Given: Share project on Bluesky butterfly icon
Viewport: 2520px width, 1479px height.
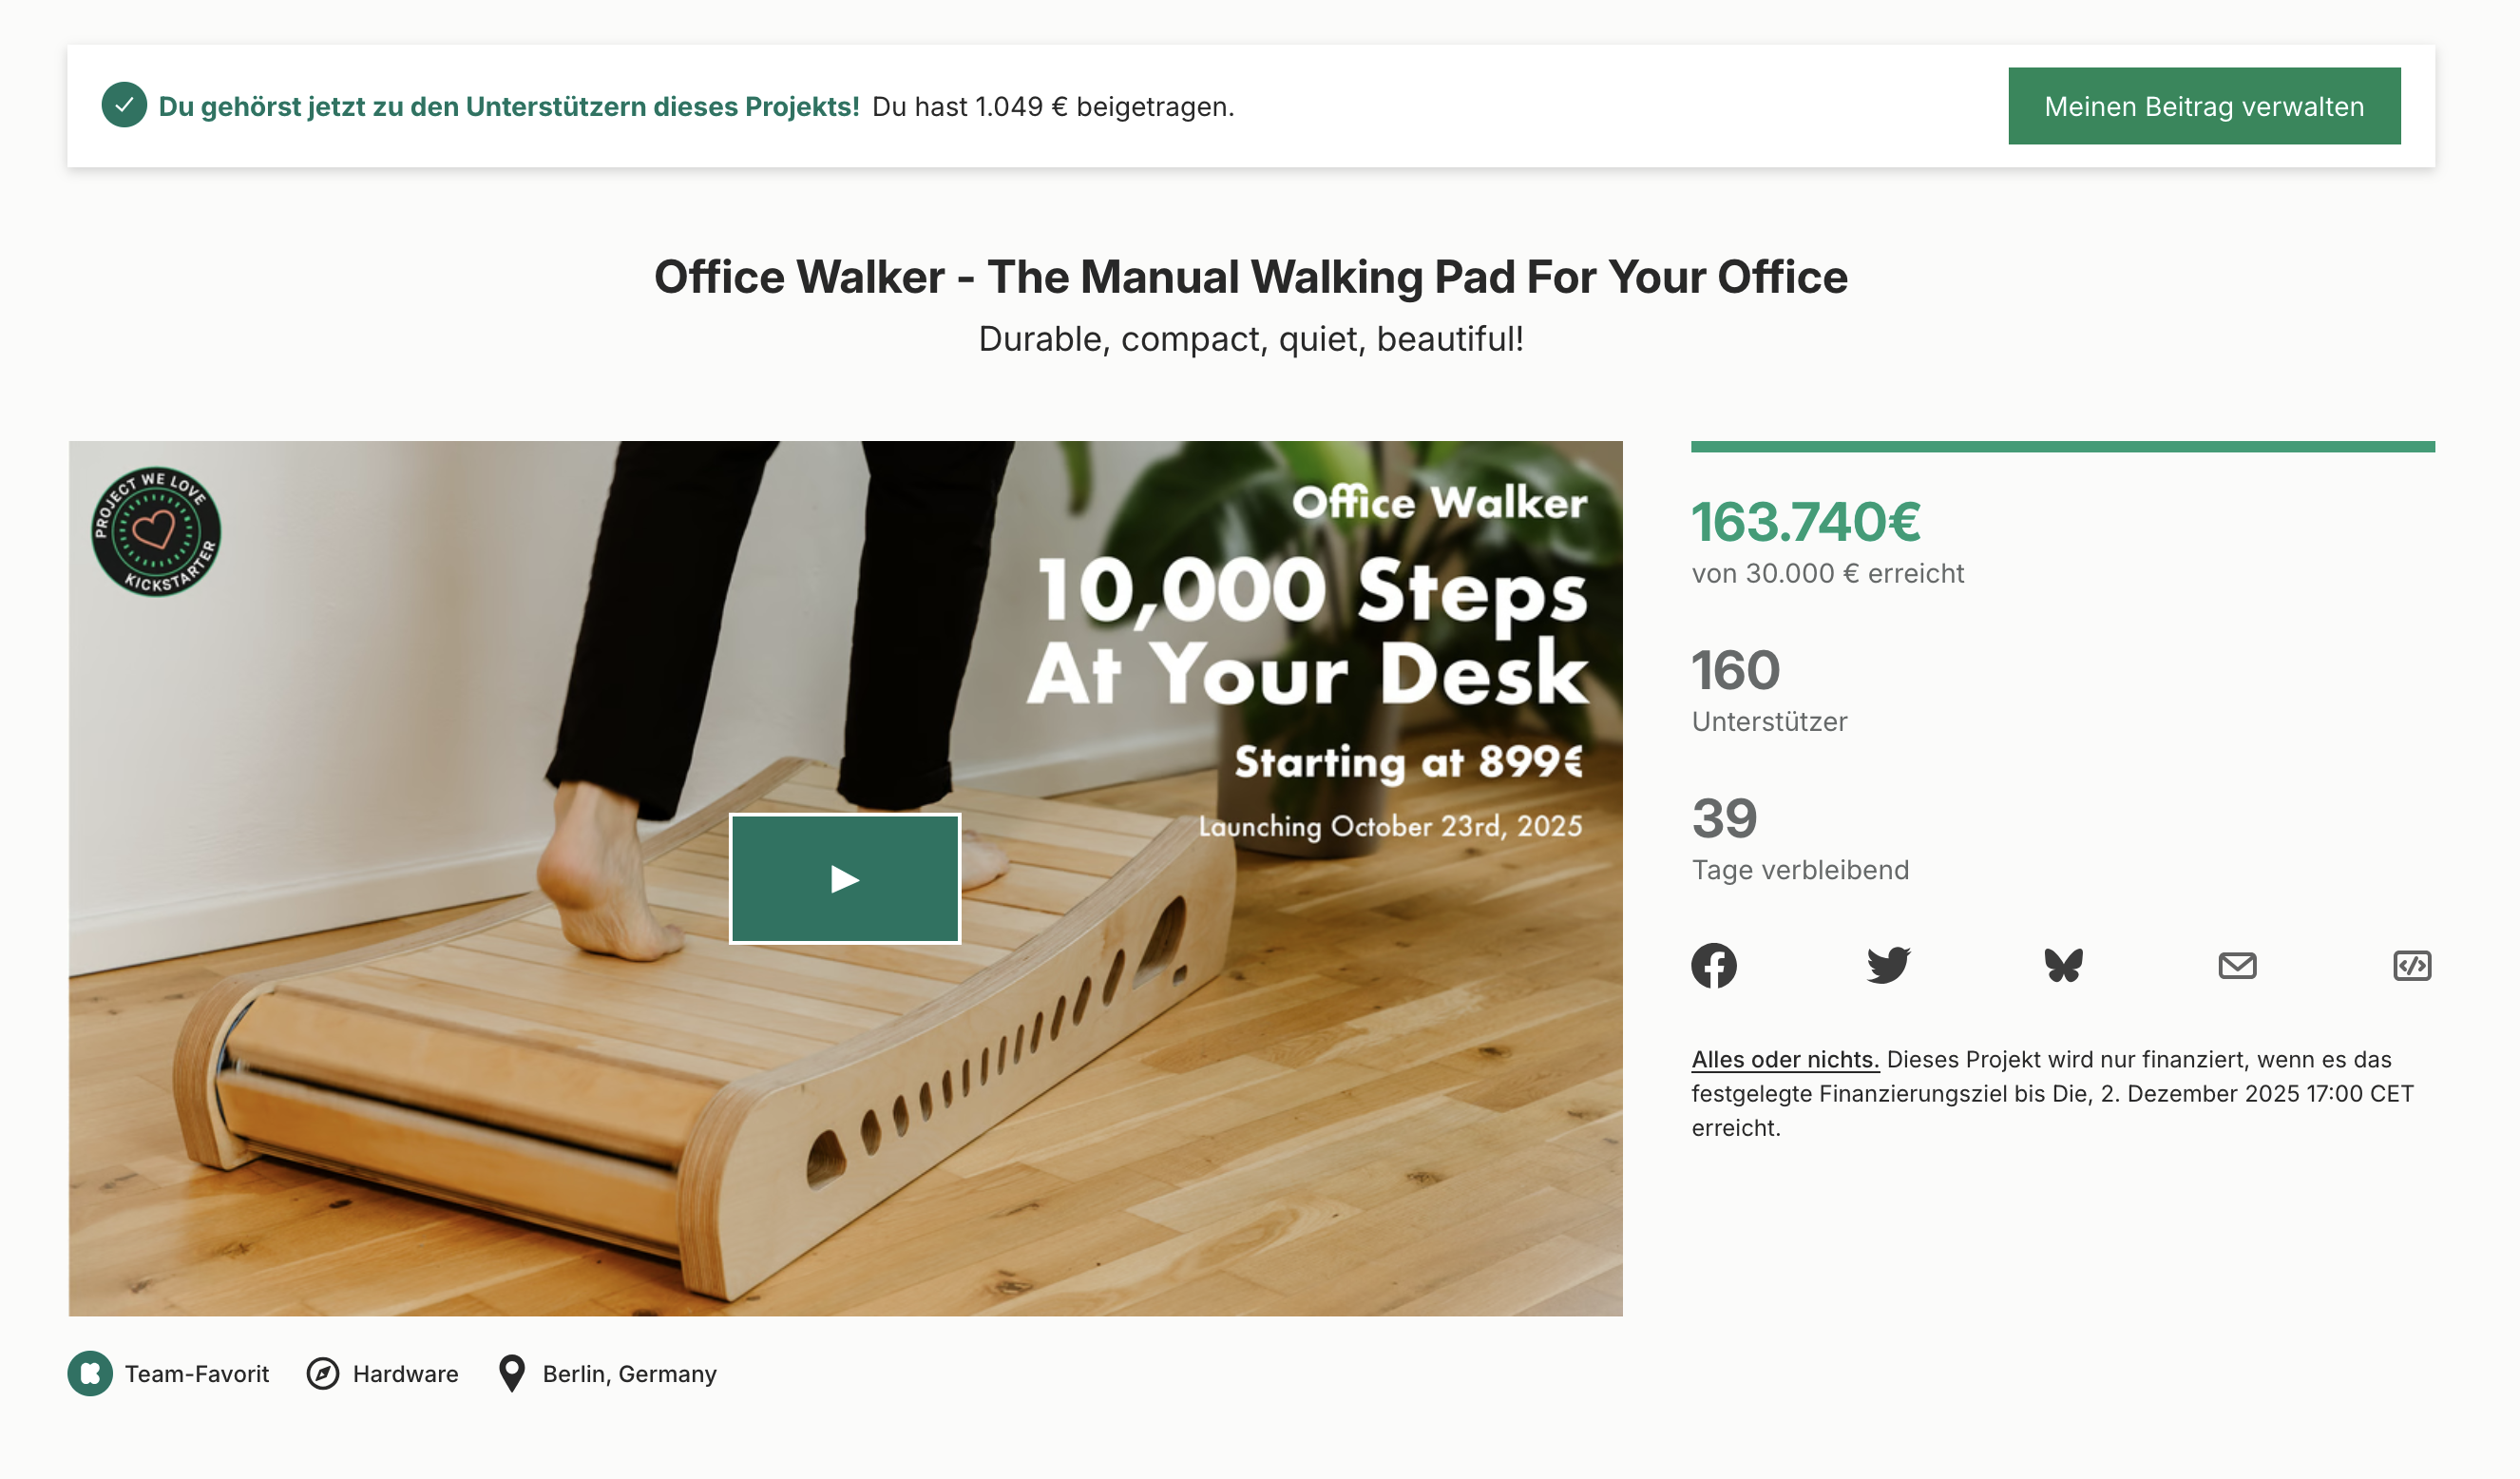Looking at the screenshot, I should (2064, 966).
